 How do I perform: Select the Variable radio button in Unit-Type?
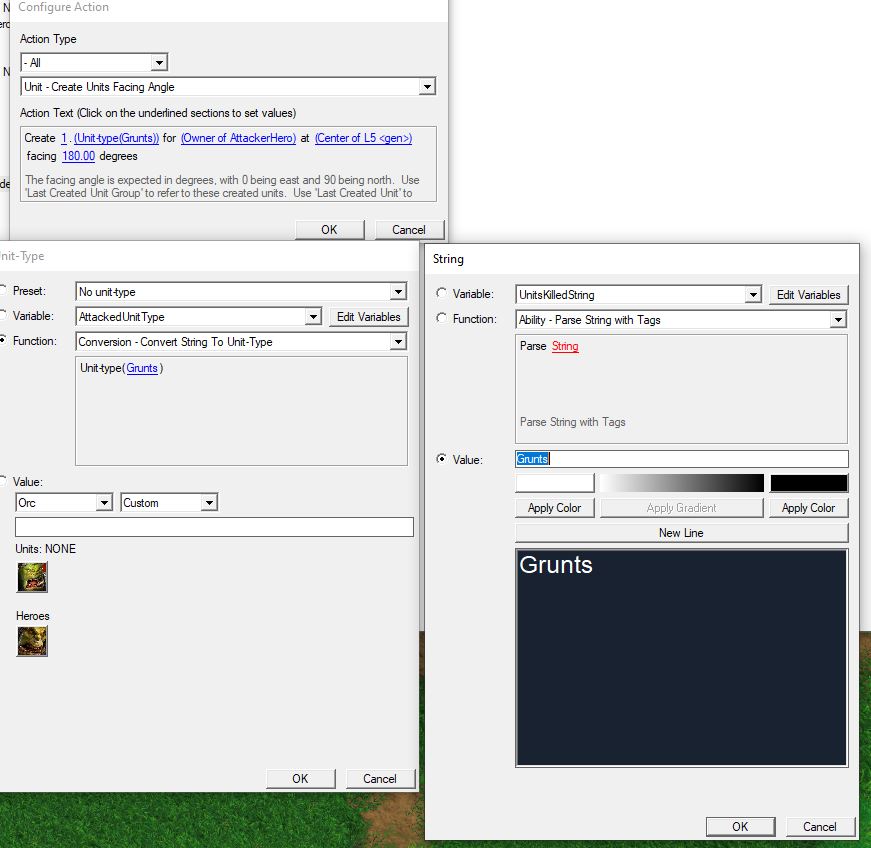[x=2, y=315]
